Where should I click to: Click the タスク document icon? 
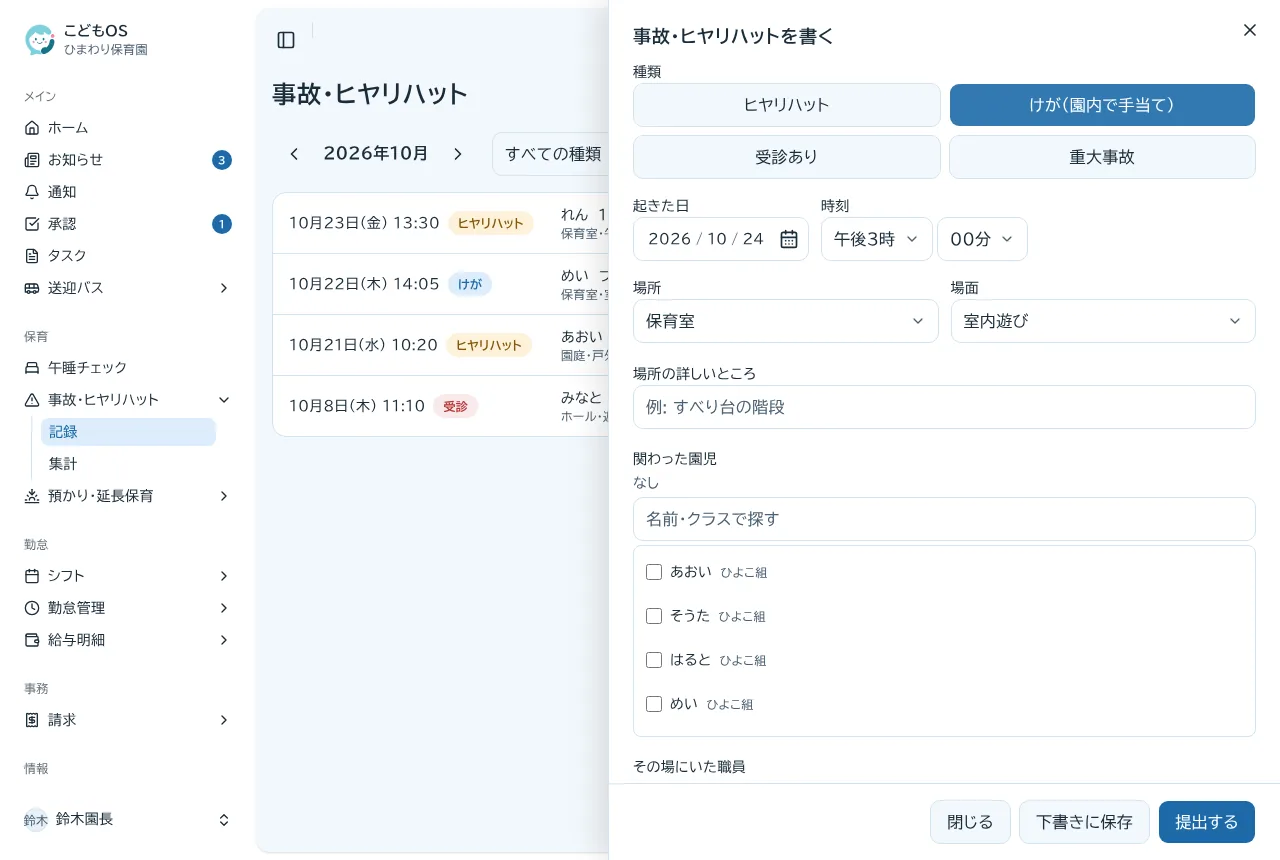coord(32,256)
